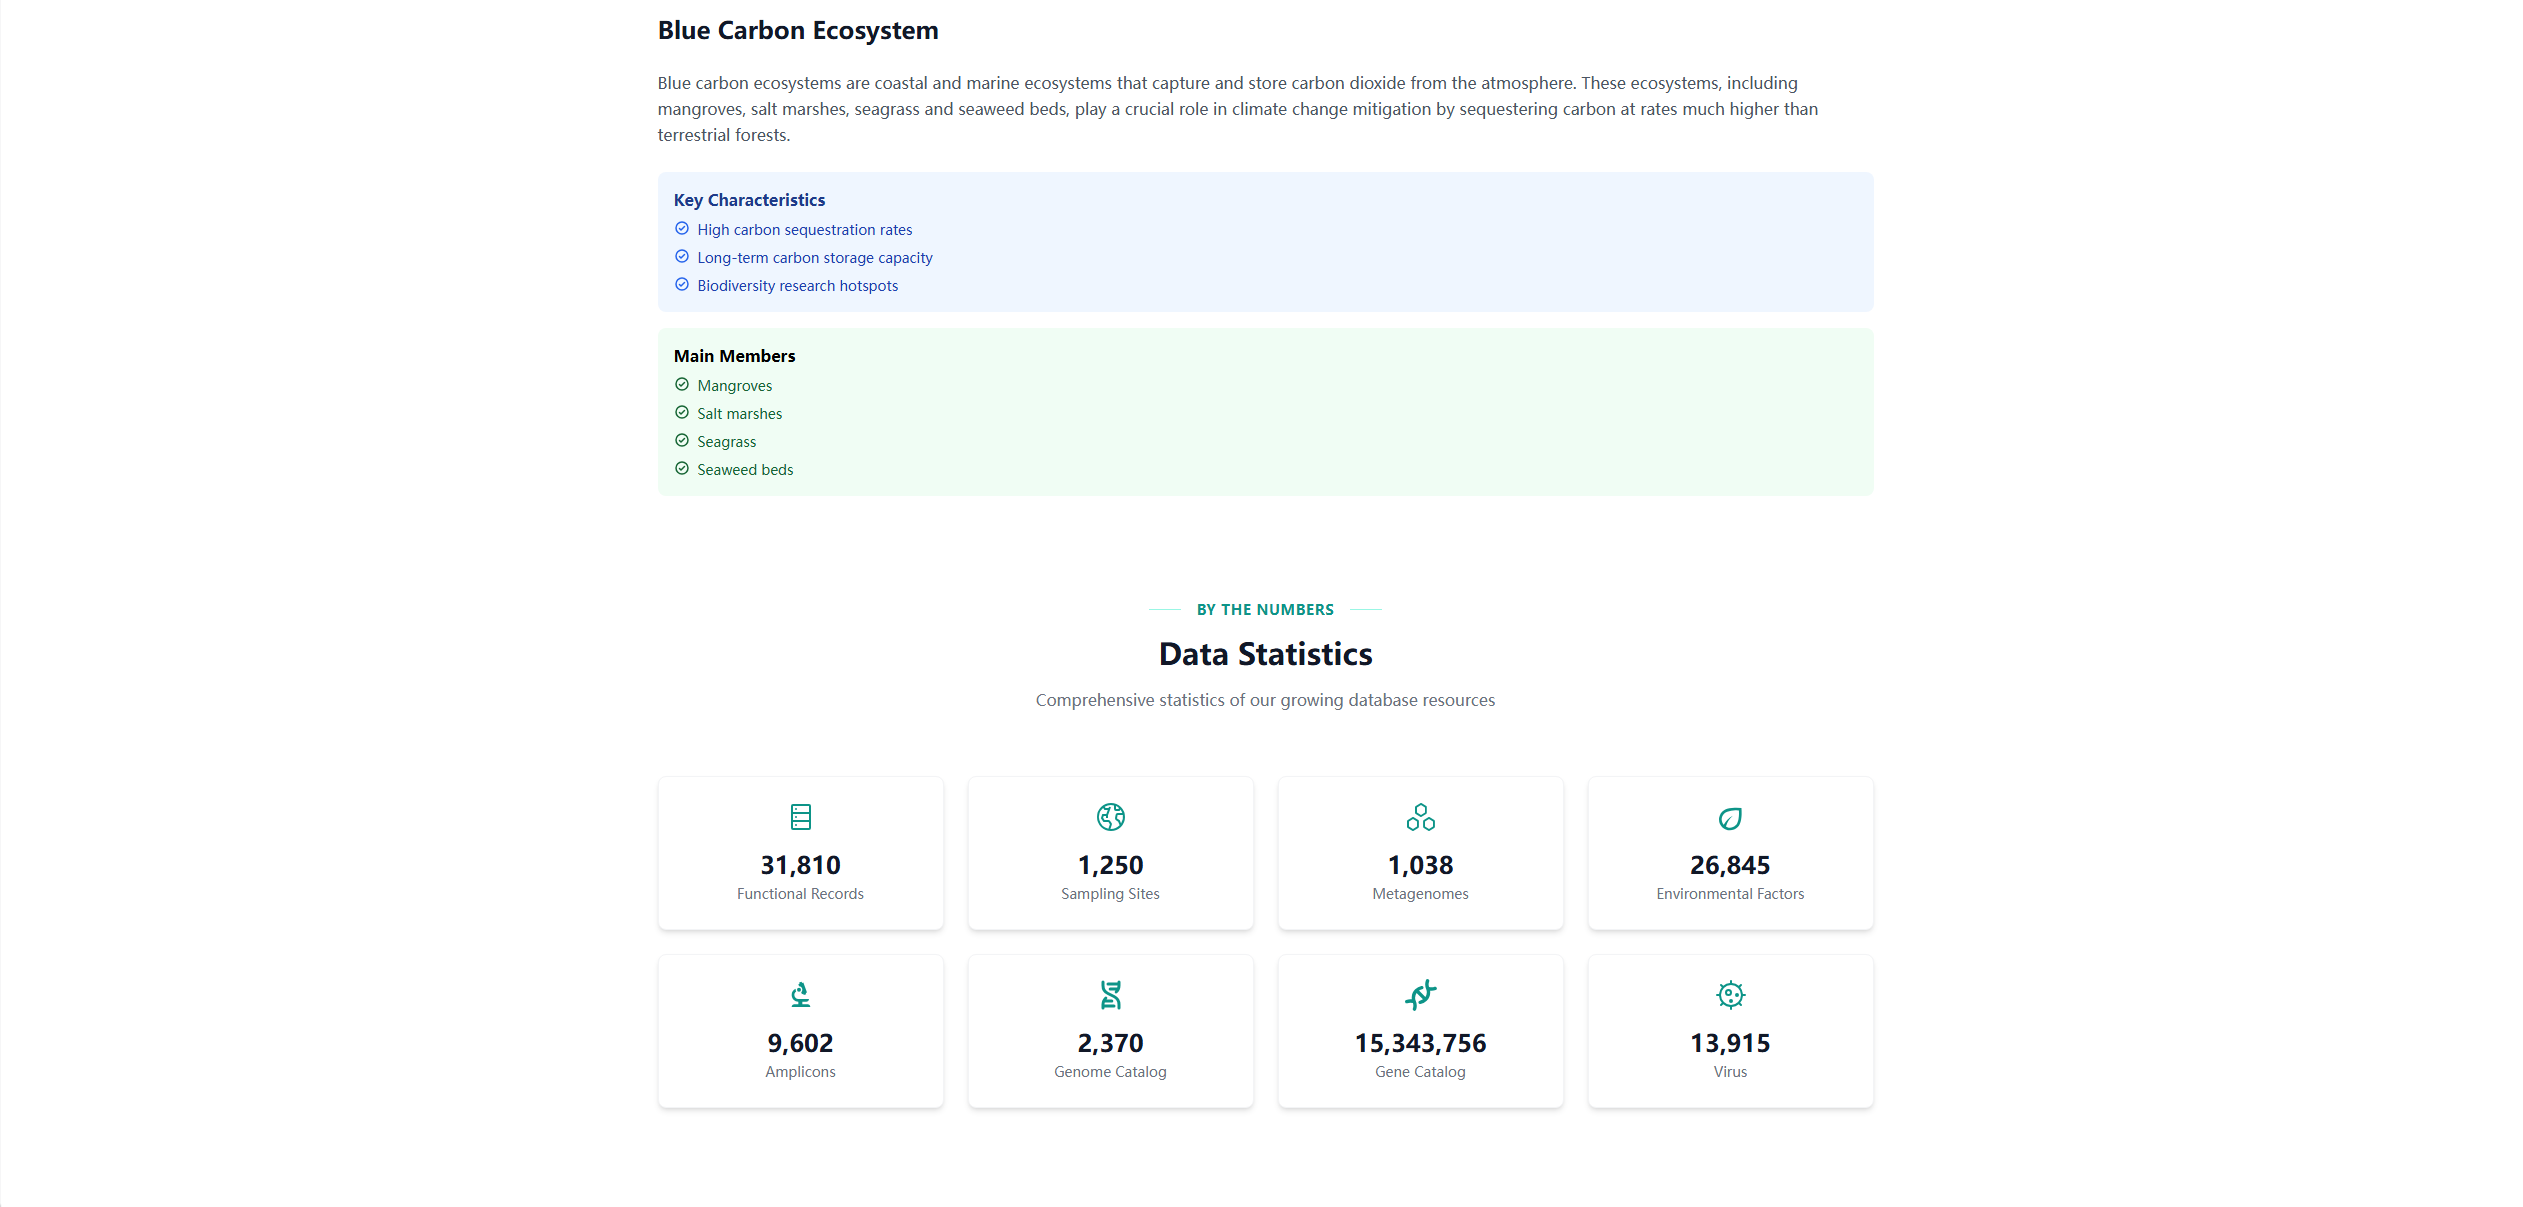Click the 1,250 sampling sites value
Image resolution: width=2523 pixels, height=1207 pixels.
tap(1110, 865)
